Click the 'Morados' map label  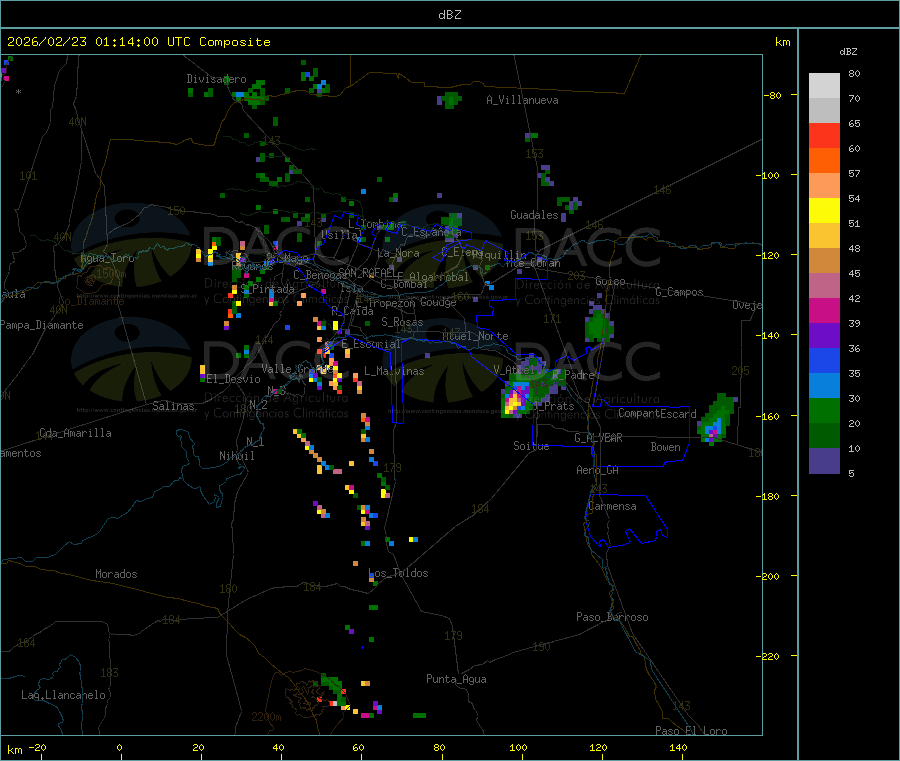pos(116,574)
